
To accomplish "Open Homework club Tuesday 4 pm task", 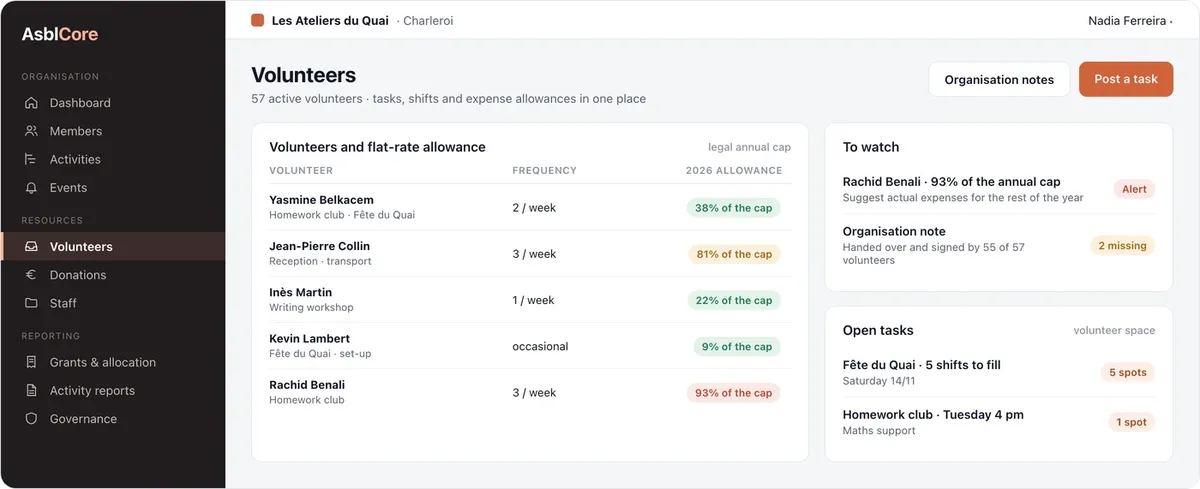I will pyautogui.click(x=999, y=422).
